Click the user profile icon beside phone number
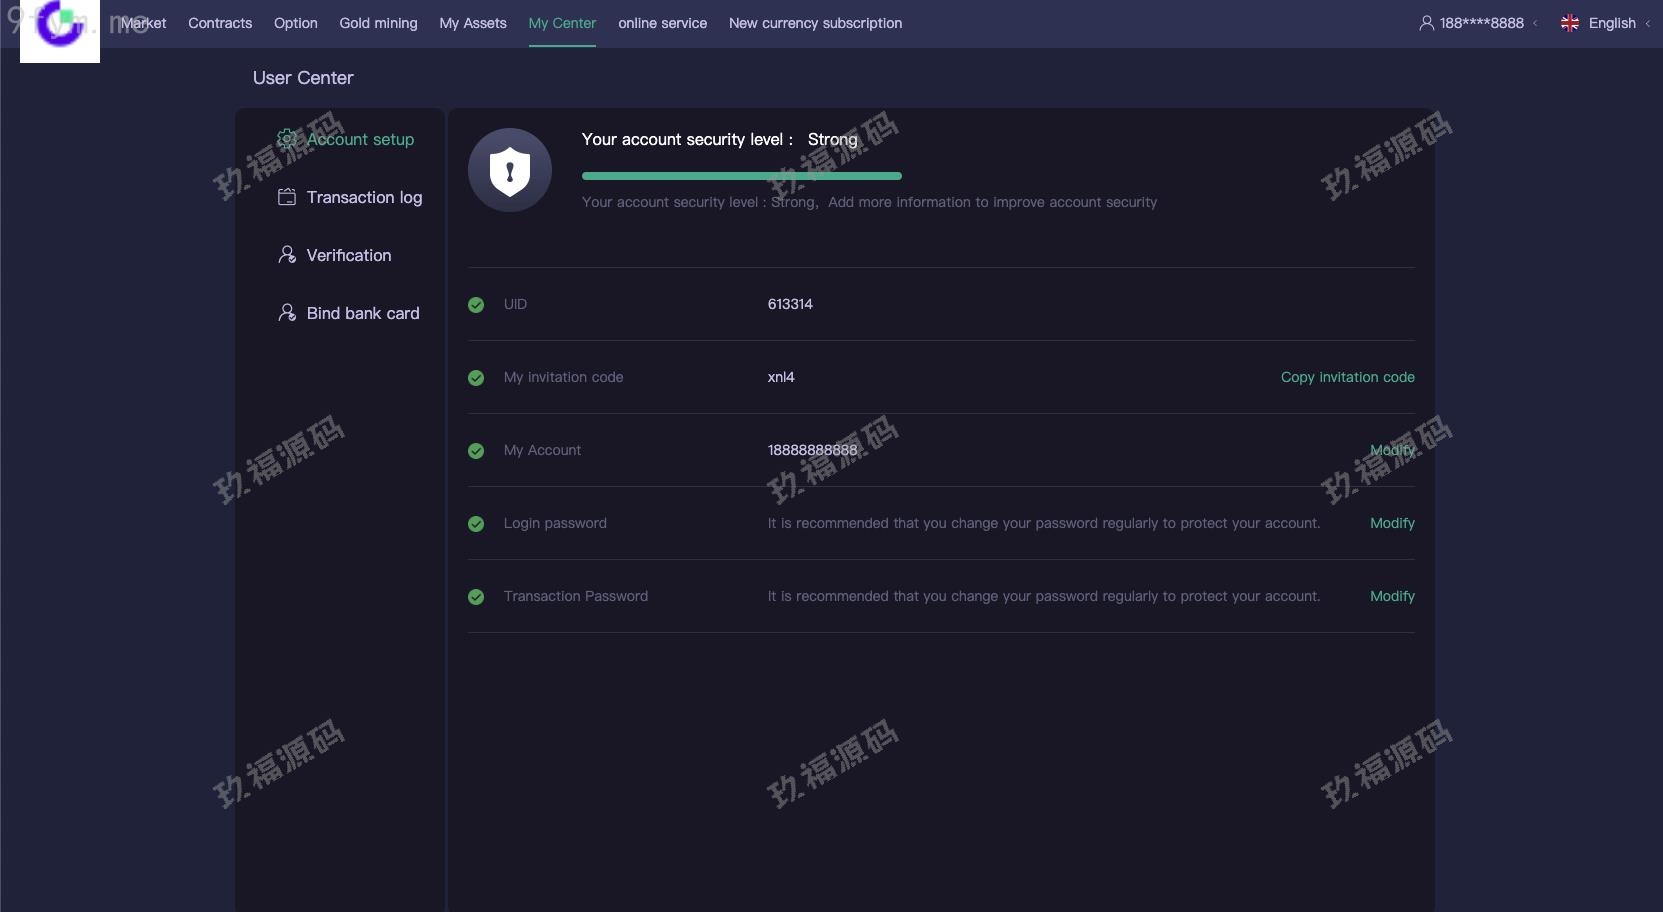The height and width of the screenshot is (912, 1663). coord(1426,23)
